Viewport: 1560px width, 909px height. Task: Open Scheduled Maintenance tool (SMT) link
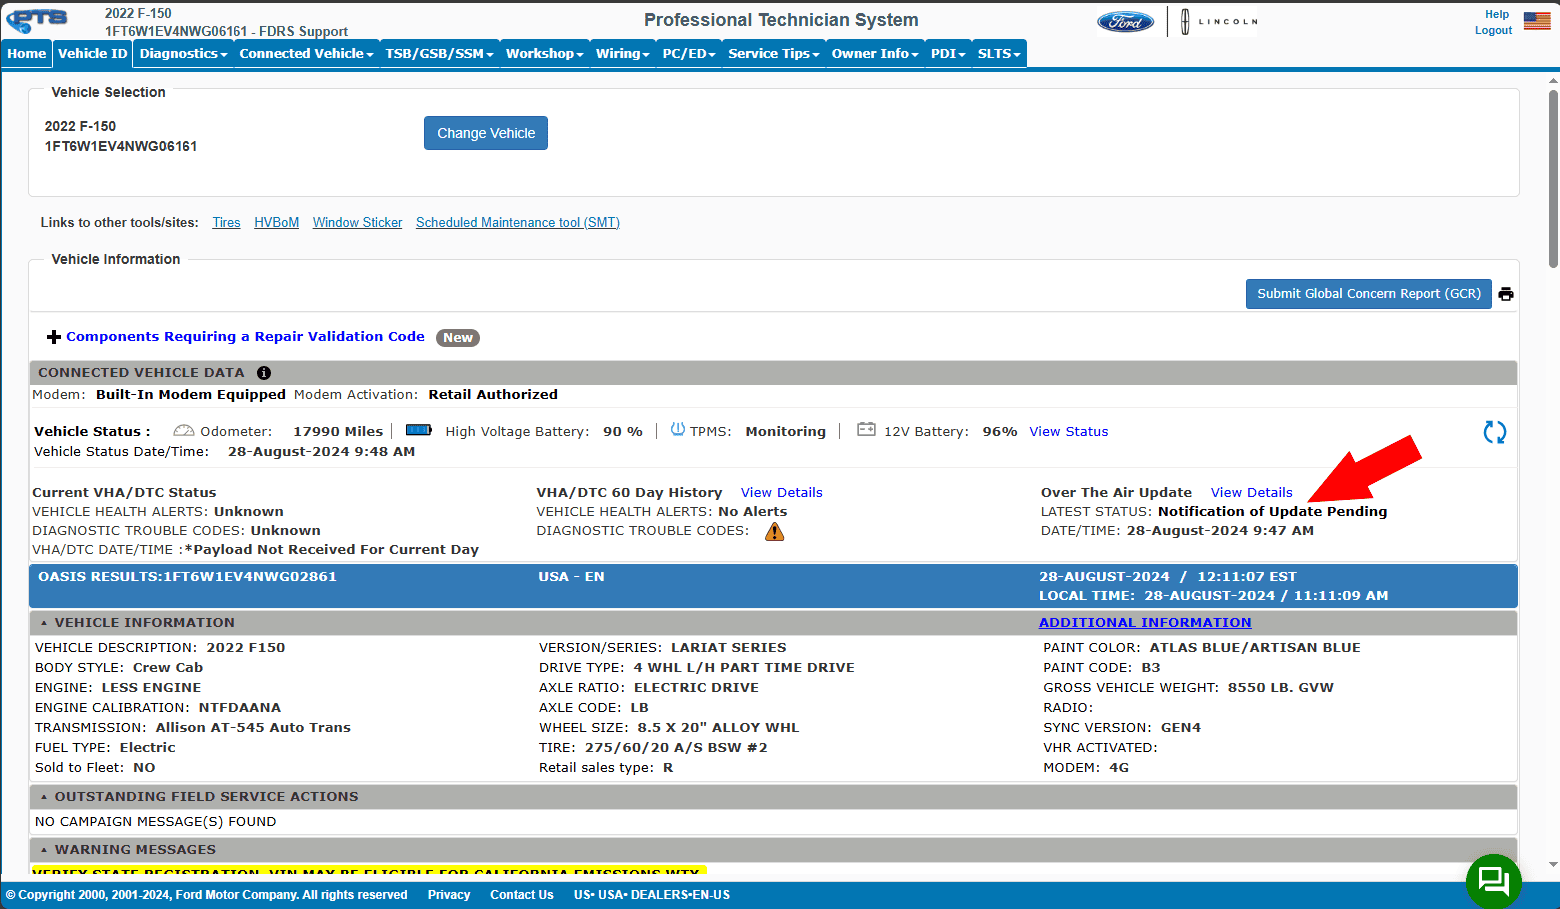518,223
